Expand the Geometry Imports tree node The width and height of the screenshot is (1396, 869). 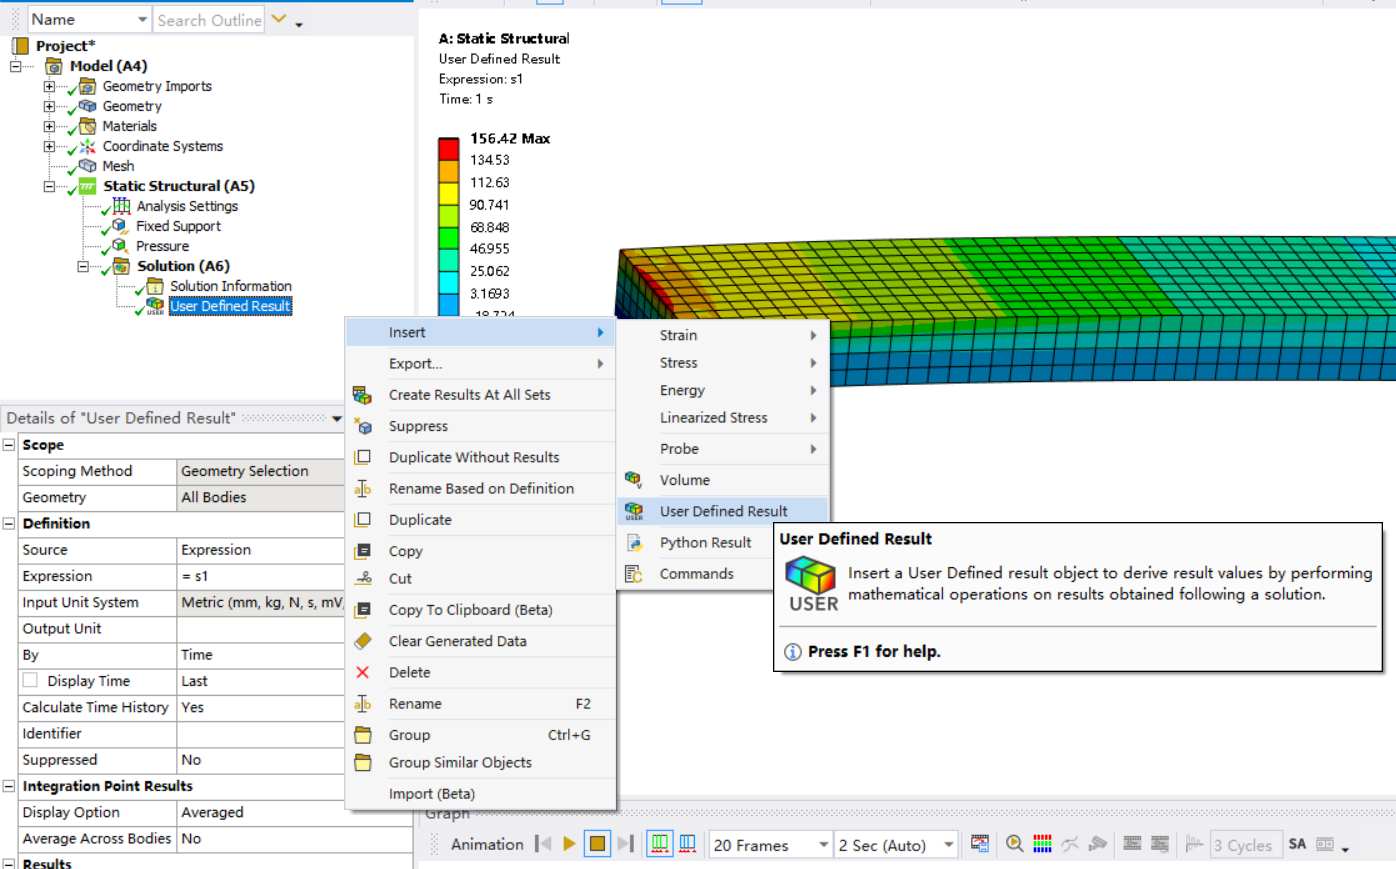(49, 86)
